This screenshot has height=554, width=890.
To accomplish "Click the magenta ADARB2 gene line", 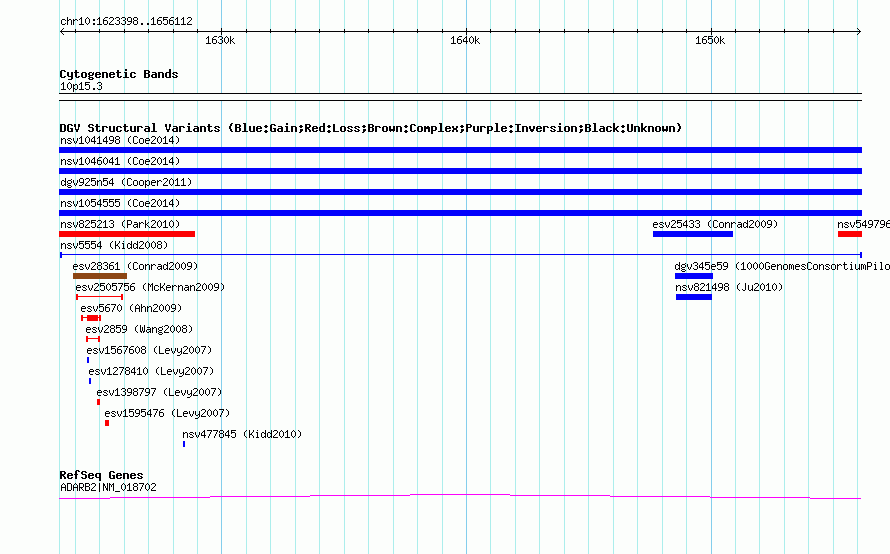I will pyautogui.click(x=460, y=497).
